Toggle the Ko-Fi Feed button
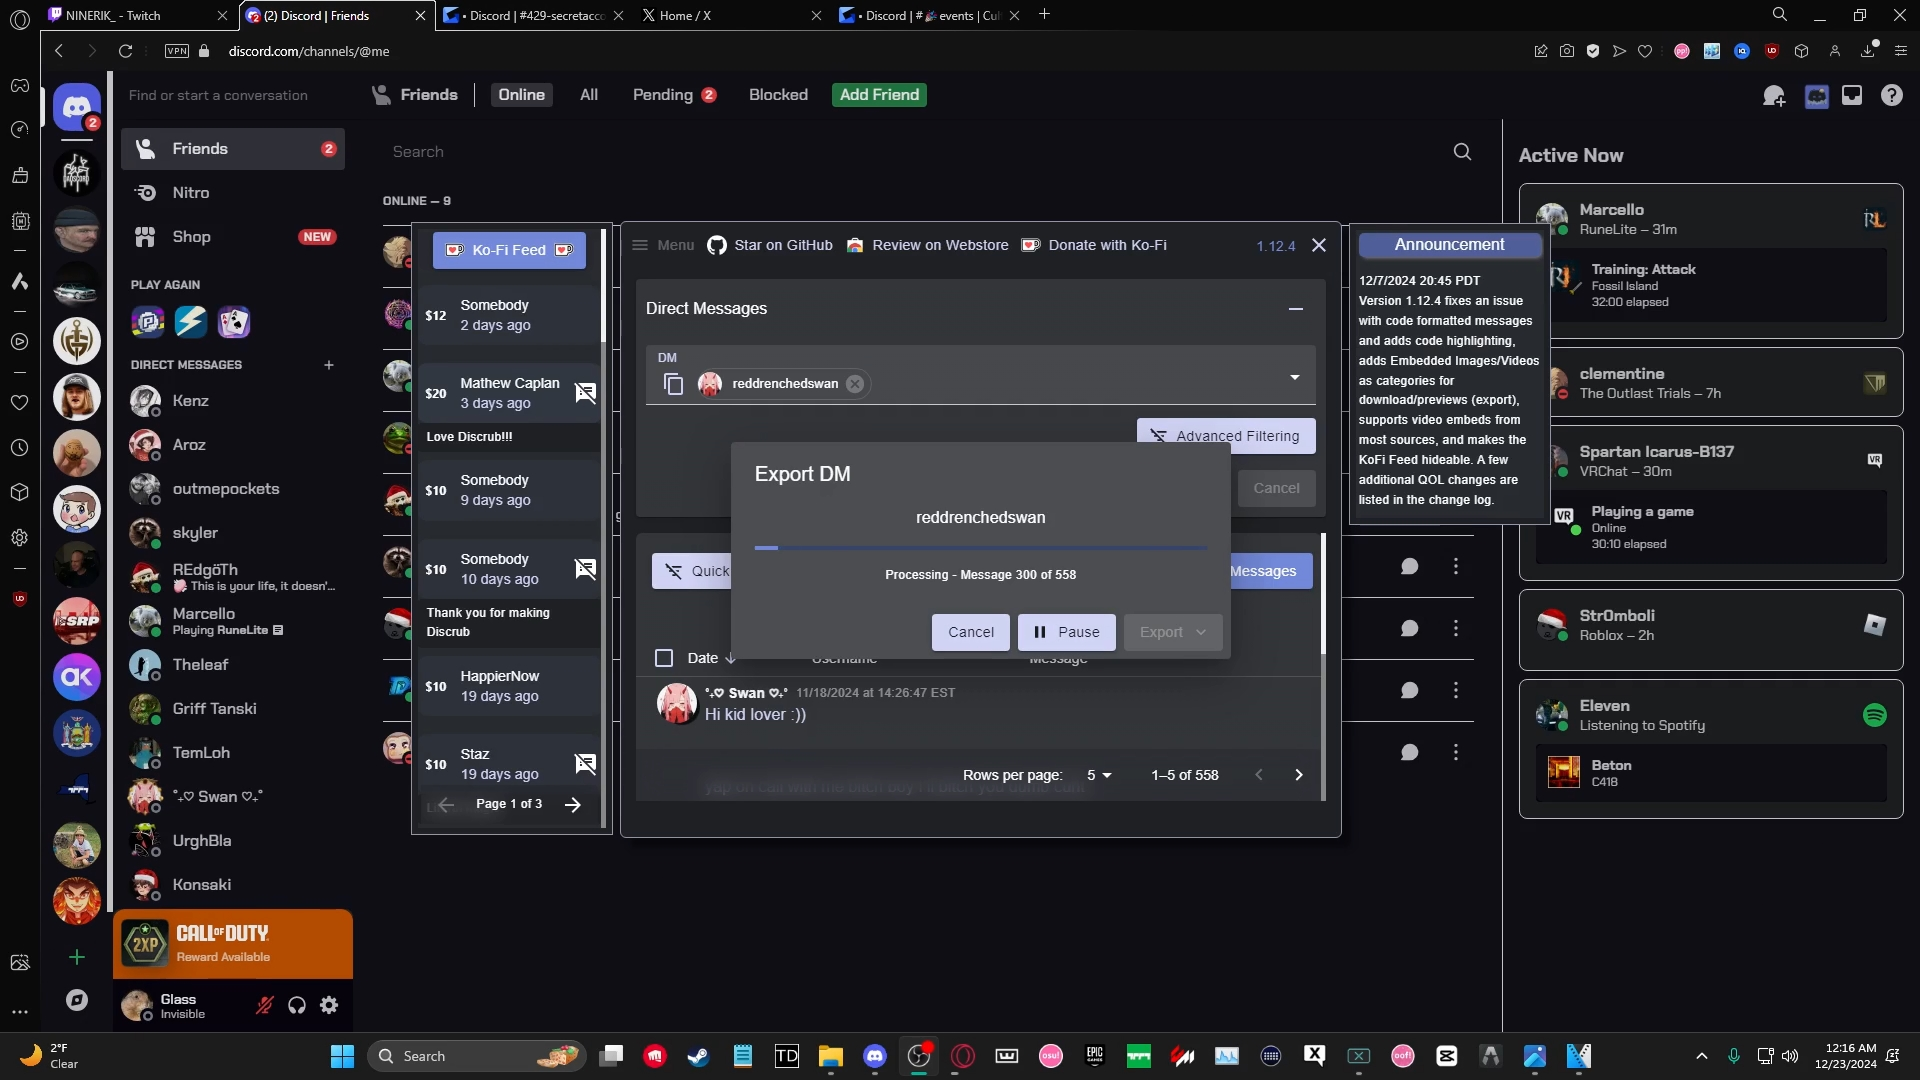The height and width of the screenshot is (1080, 1920). 509,250
